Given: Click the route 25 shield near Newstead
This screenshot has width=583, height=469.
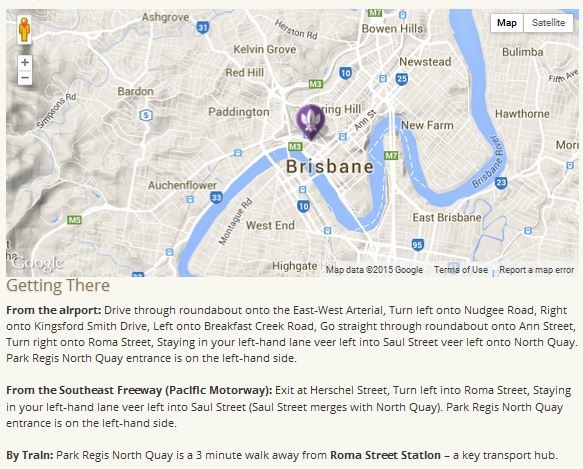Looking at the screenshot, I should pos(402,79).
